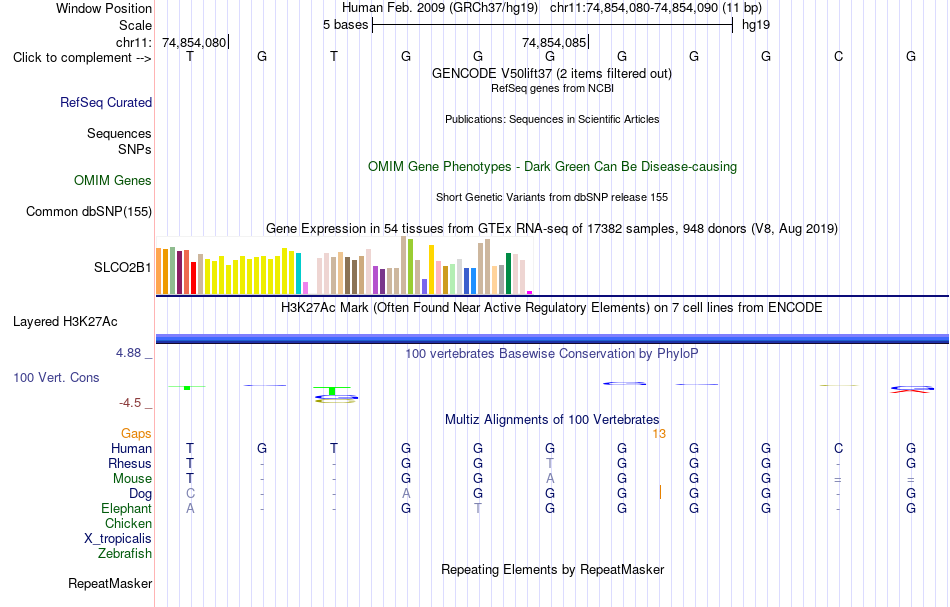Click 'Multiz Alignments of 100 Vertebrates' title
Screen dimensions: 950x607
(552, 419)
